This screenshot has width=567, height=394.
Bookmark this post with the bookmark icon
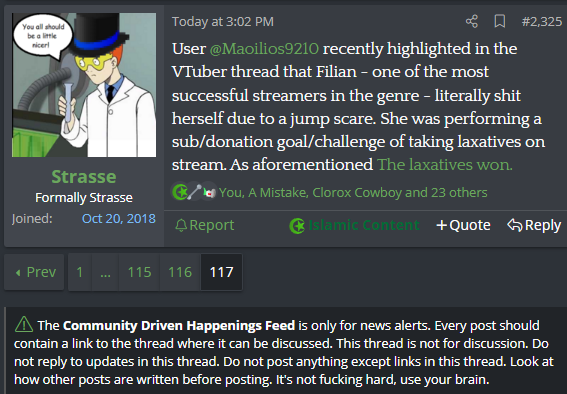pos(500,21)
